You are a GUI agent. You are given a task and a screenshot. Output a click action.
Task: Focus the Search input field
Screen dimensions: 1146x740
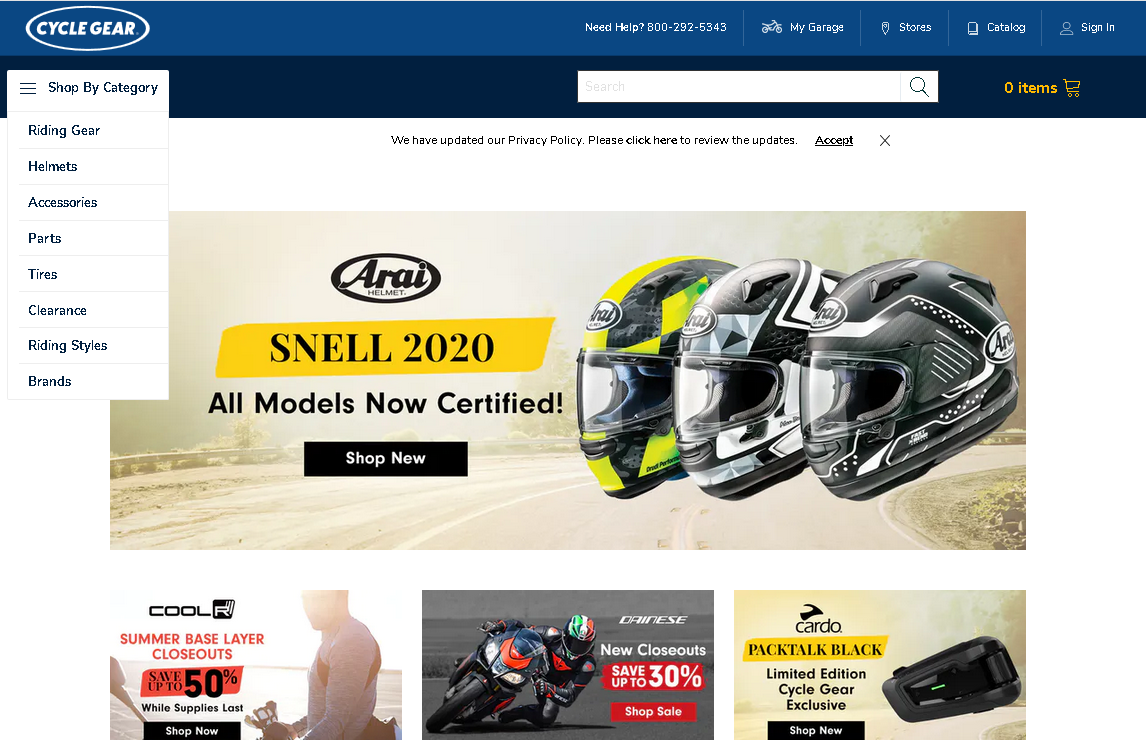pos(739,87)
